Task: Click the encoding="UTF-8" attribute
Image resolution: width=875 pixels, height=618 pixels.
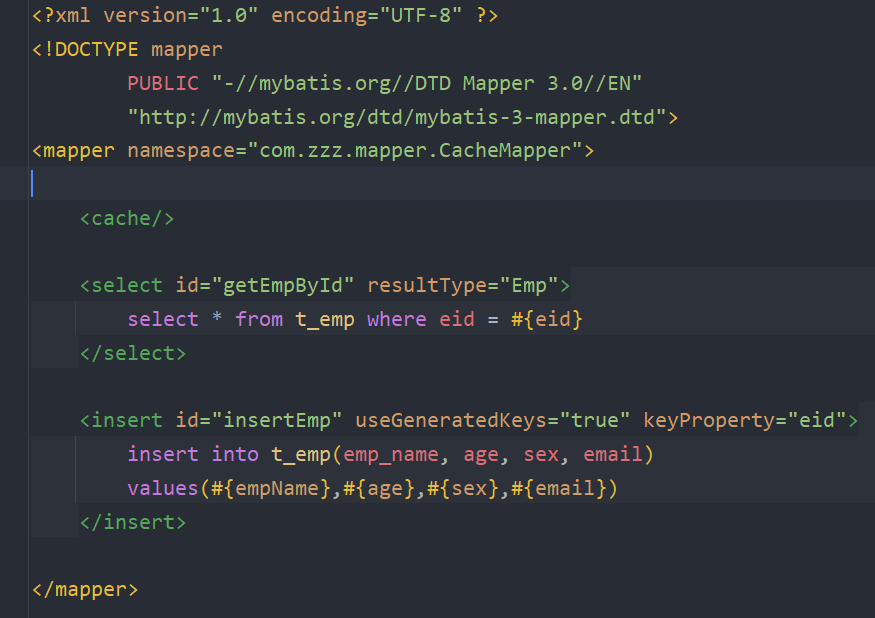Action: (x=367, y=15)
